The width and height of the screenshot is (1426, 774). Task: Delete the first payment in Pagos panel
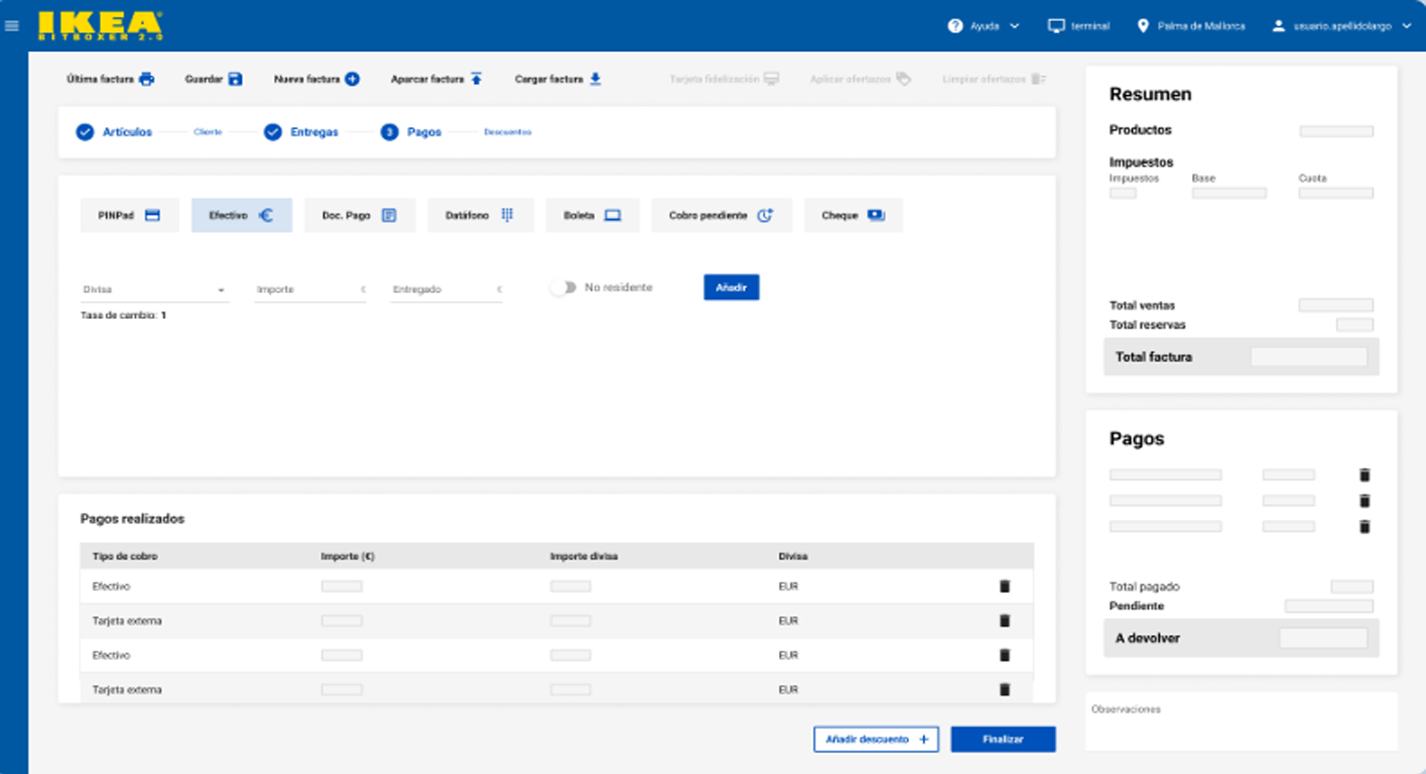click(1364, 475)
